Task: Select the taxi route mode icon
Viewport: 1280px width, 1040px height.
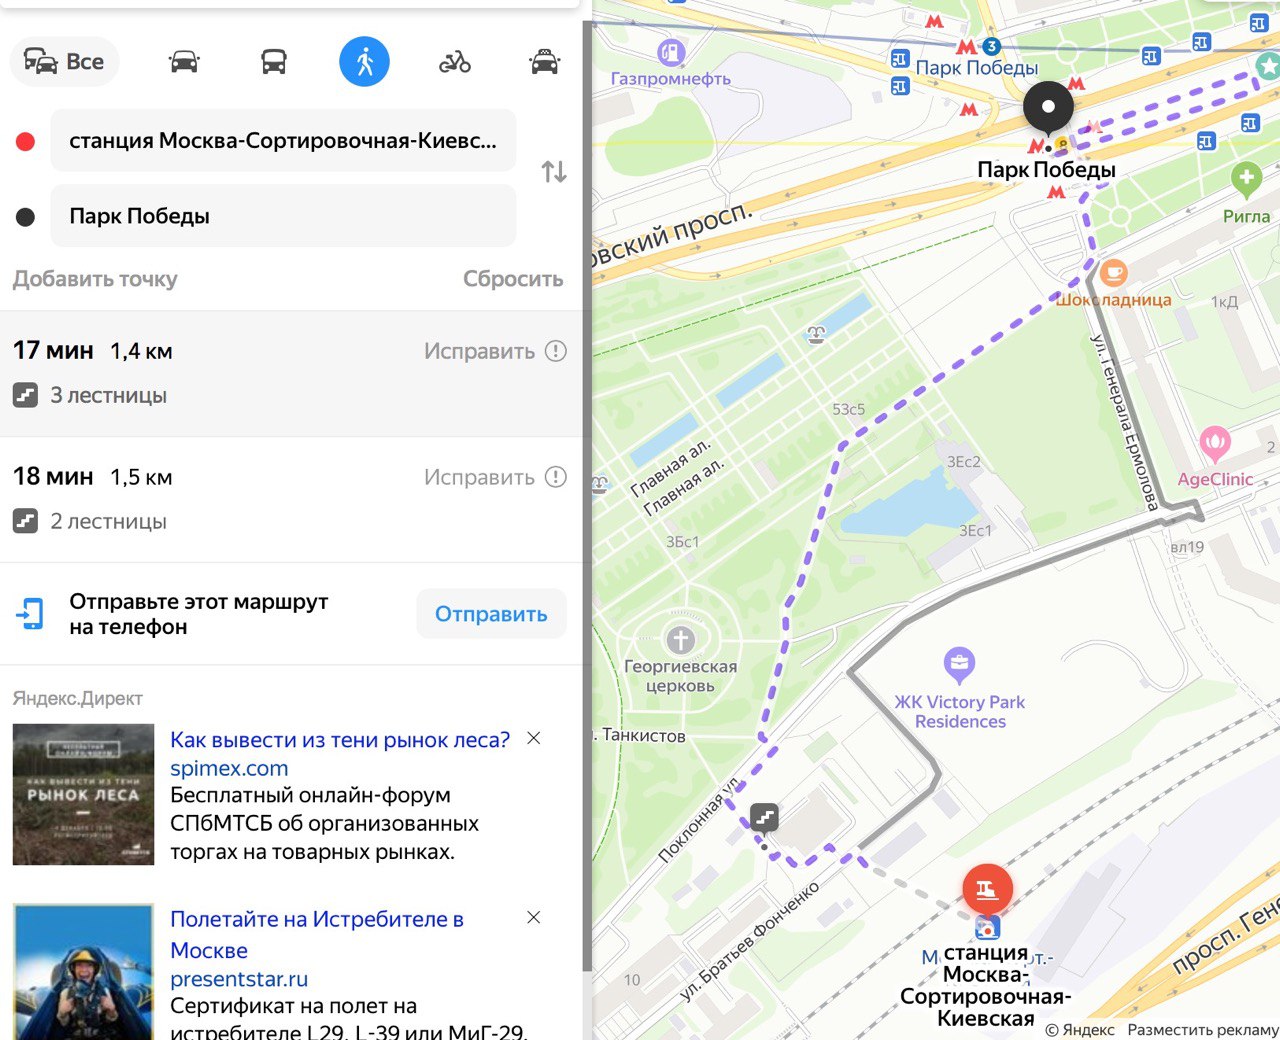Action: (x=544, y=62)
